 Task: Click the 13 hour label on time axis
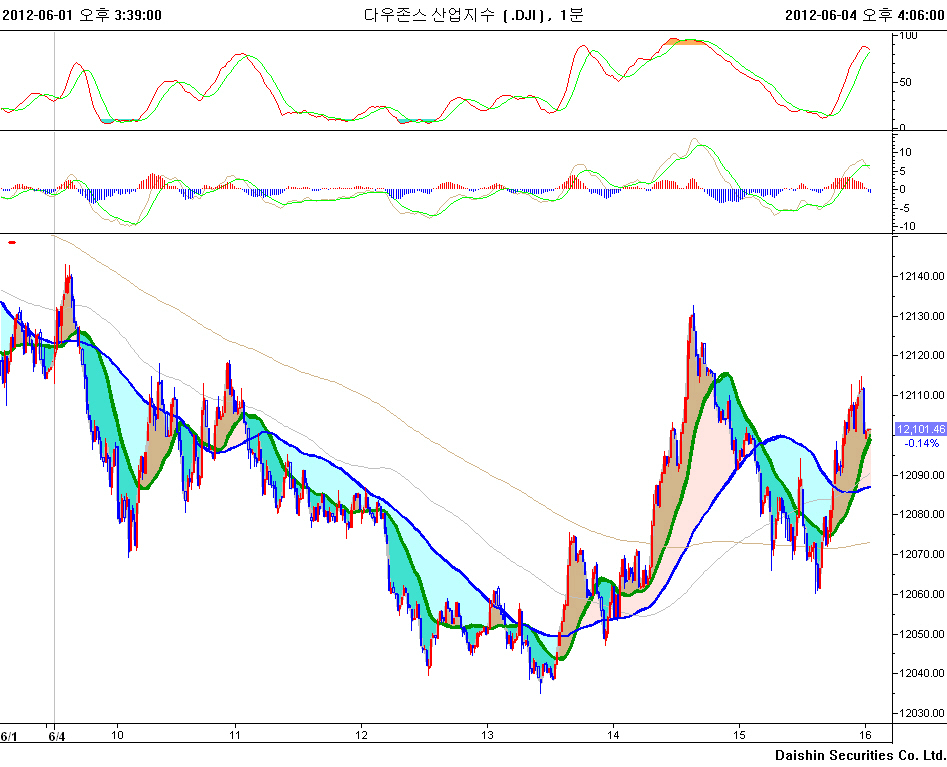(x=486, y=736)
